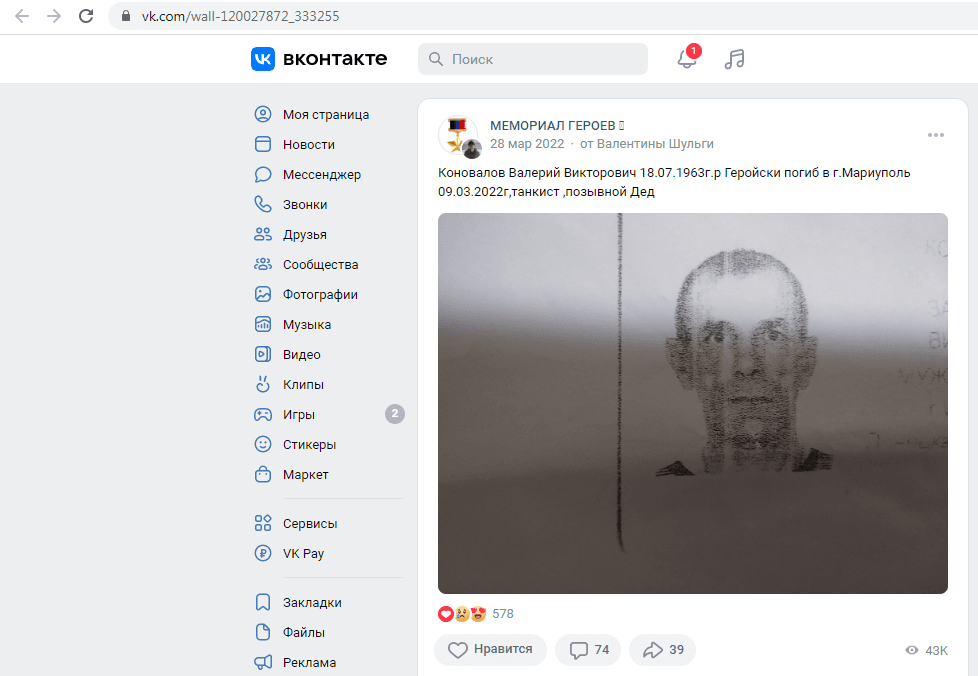This screenshot has height=676, width=978.
Task: Click the Музыка sidebar icon
Action: coord(263,324)
